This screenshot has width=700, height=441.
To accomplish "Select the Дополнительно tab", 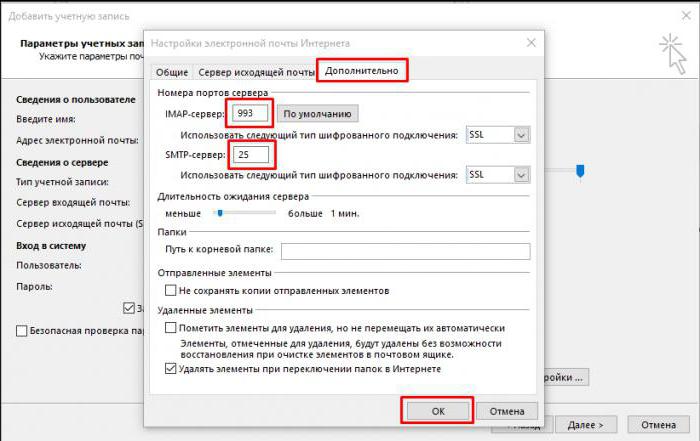I will point(362,71).
